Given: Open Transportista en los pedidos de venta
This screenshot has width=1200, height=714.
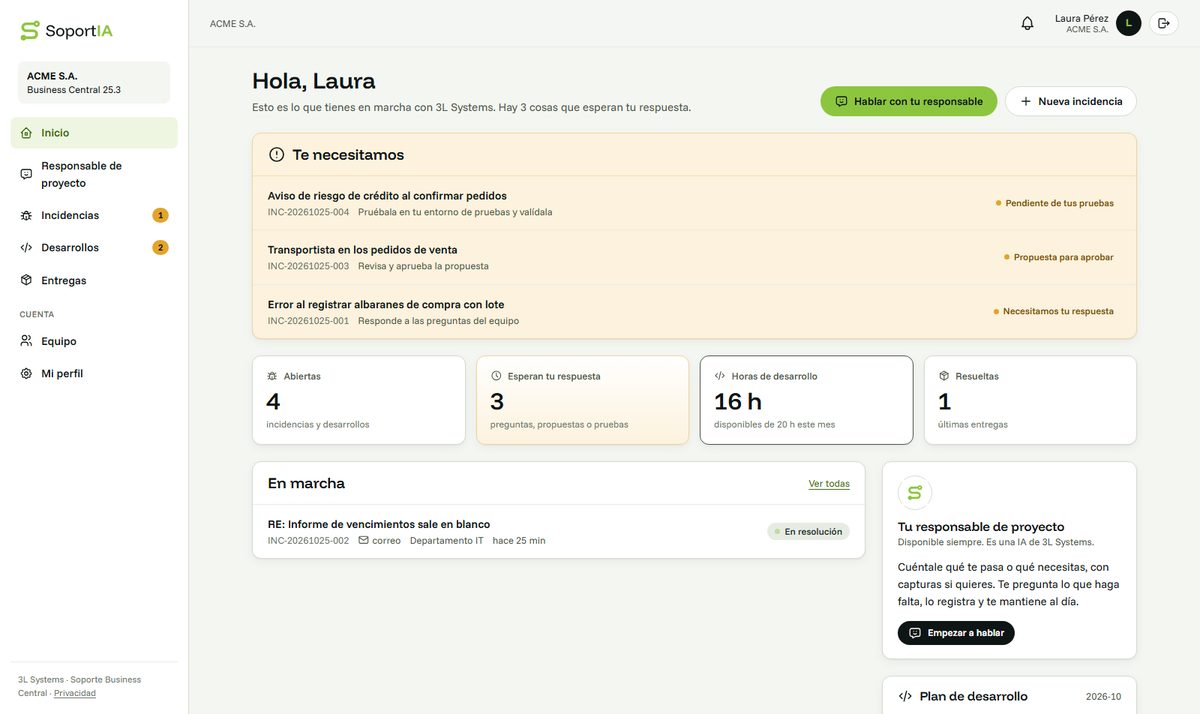Looking at the screenshot, I should (x=694, y=257).
